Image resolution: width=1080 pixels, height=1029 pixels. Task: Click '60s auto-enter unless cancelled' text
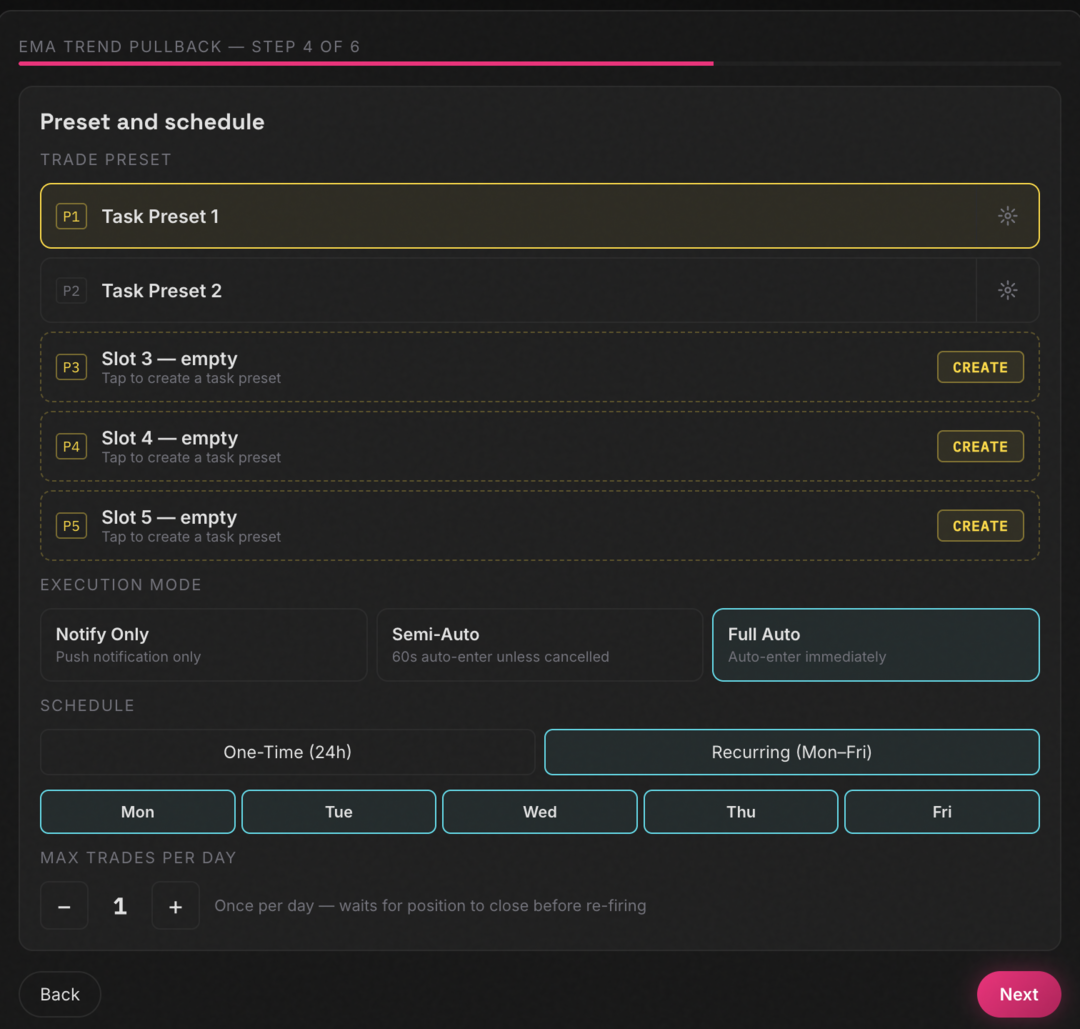(x=501, y=657)
